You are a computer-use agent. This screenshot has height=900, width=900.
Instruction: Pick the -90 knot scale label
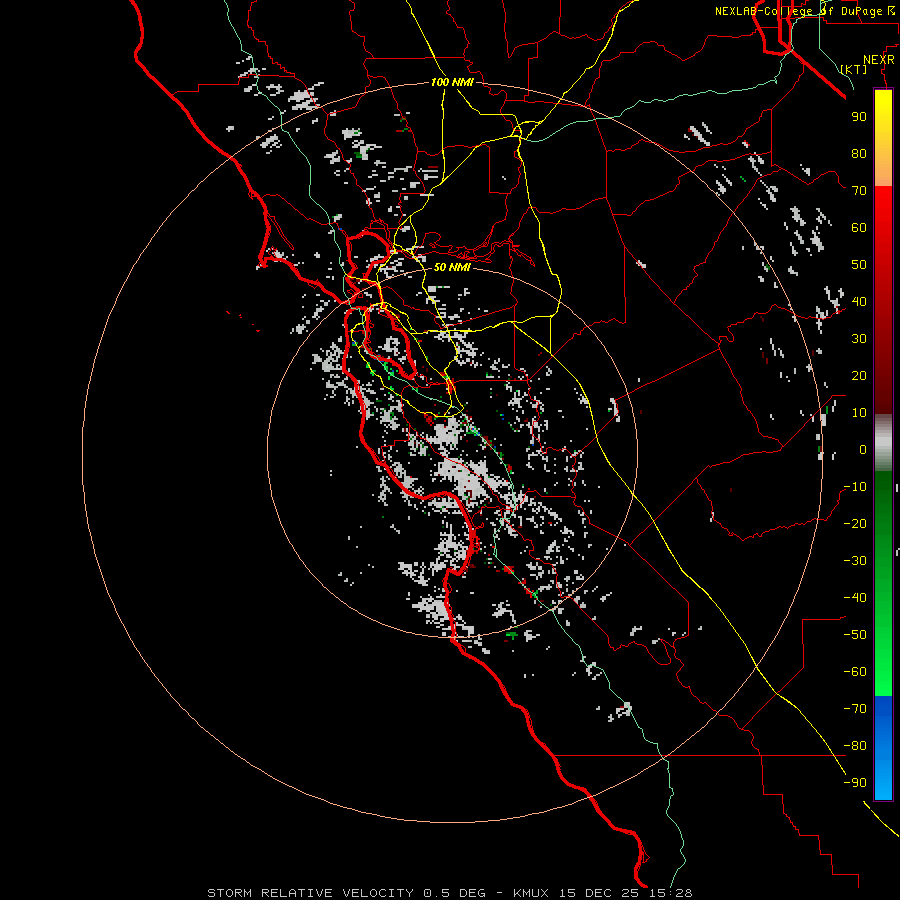[x=855, y=783]
